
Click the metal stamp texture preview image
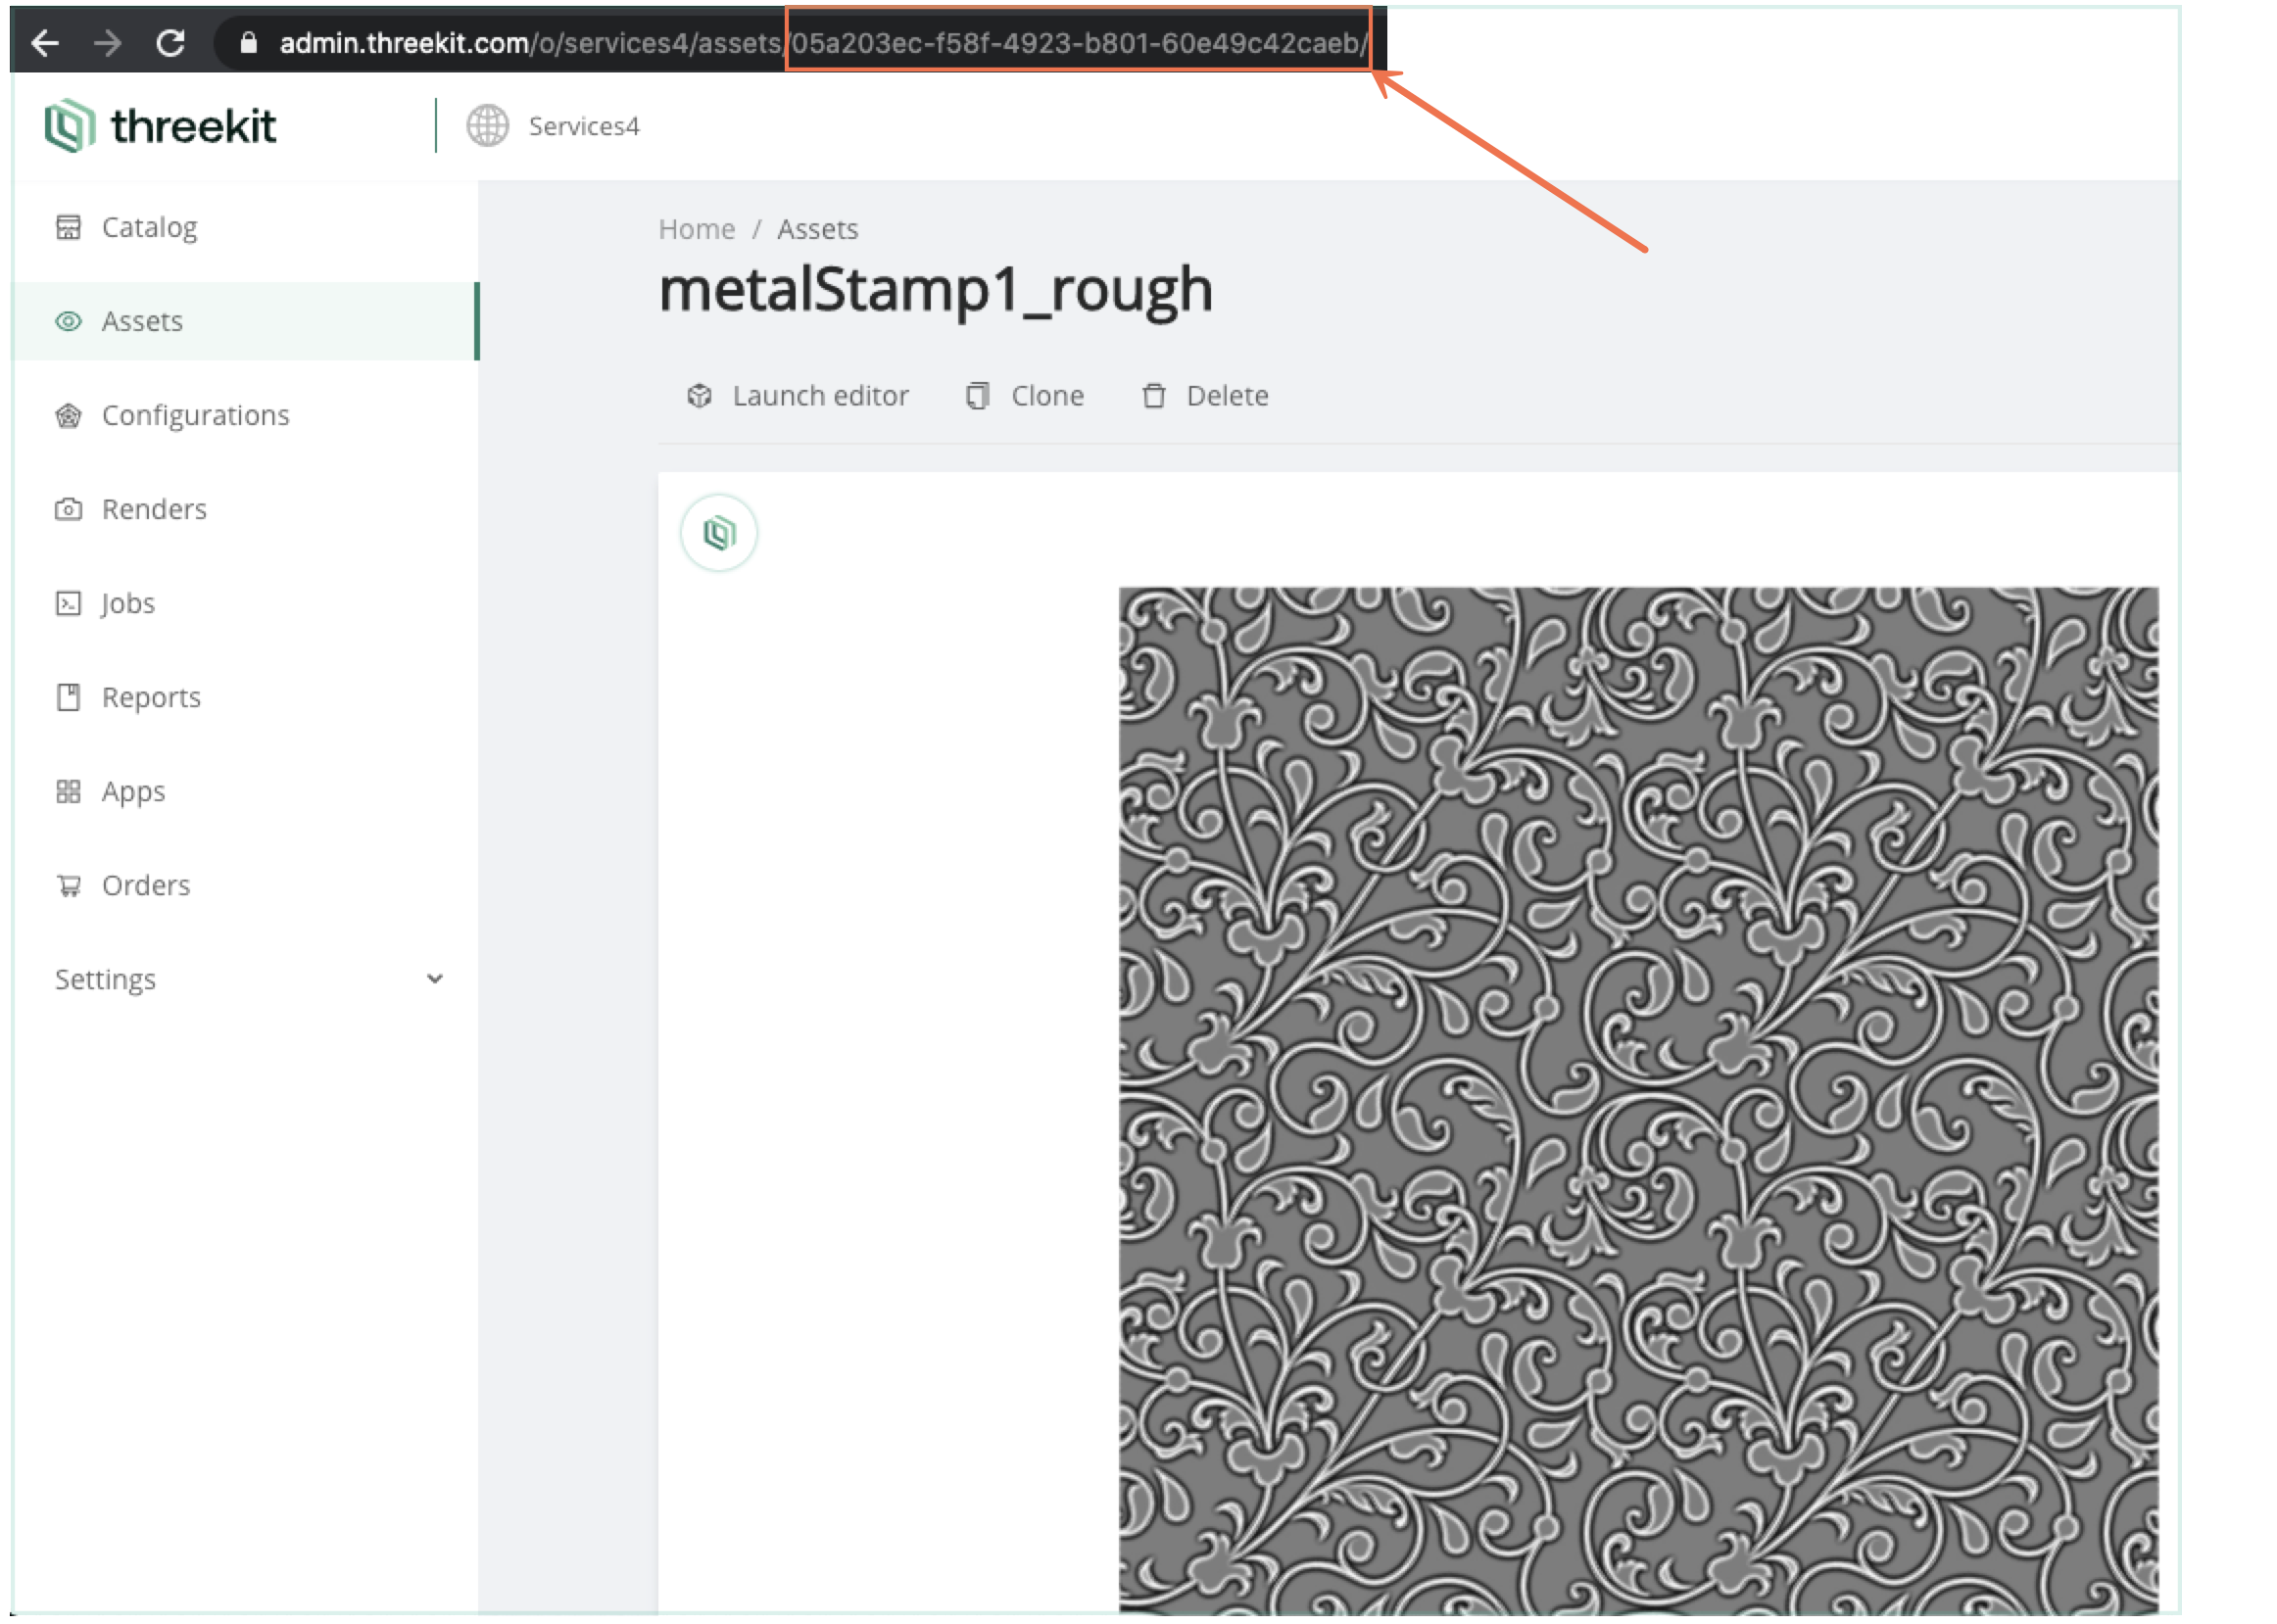click(1637, 1098)
